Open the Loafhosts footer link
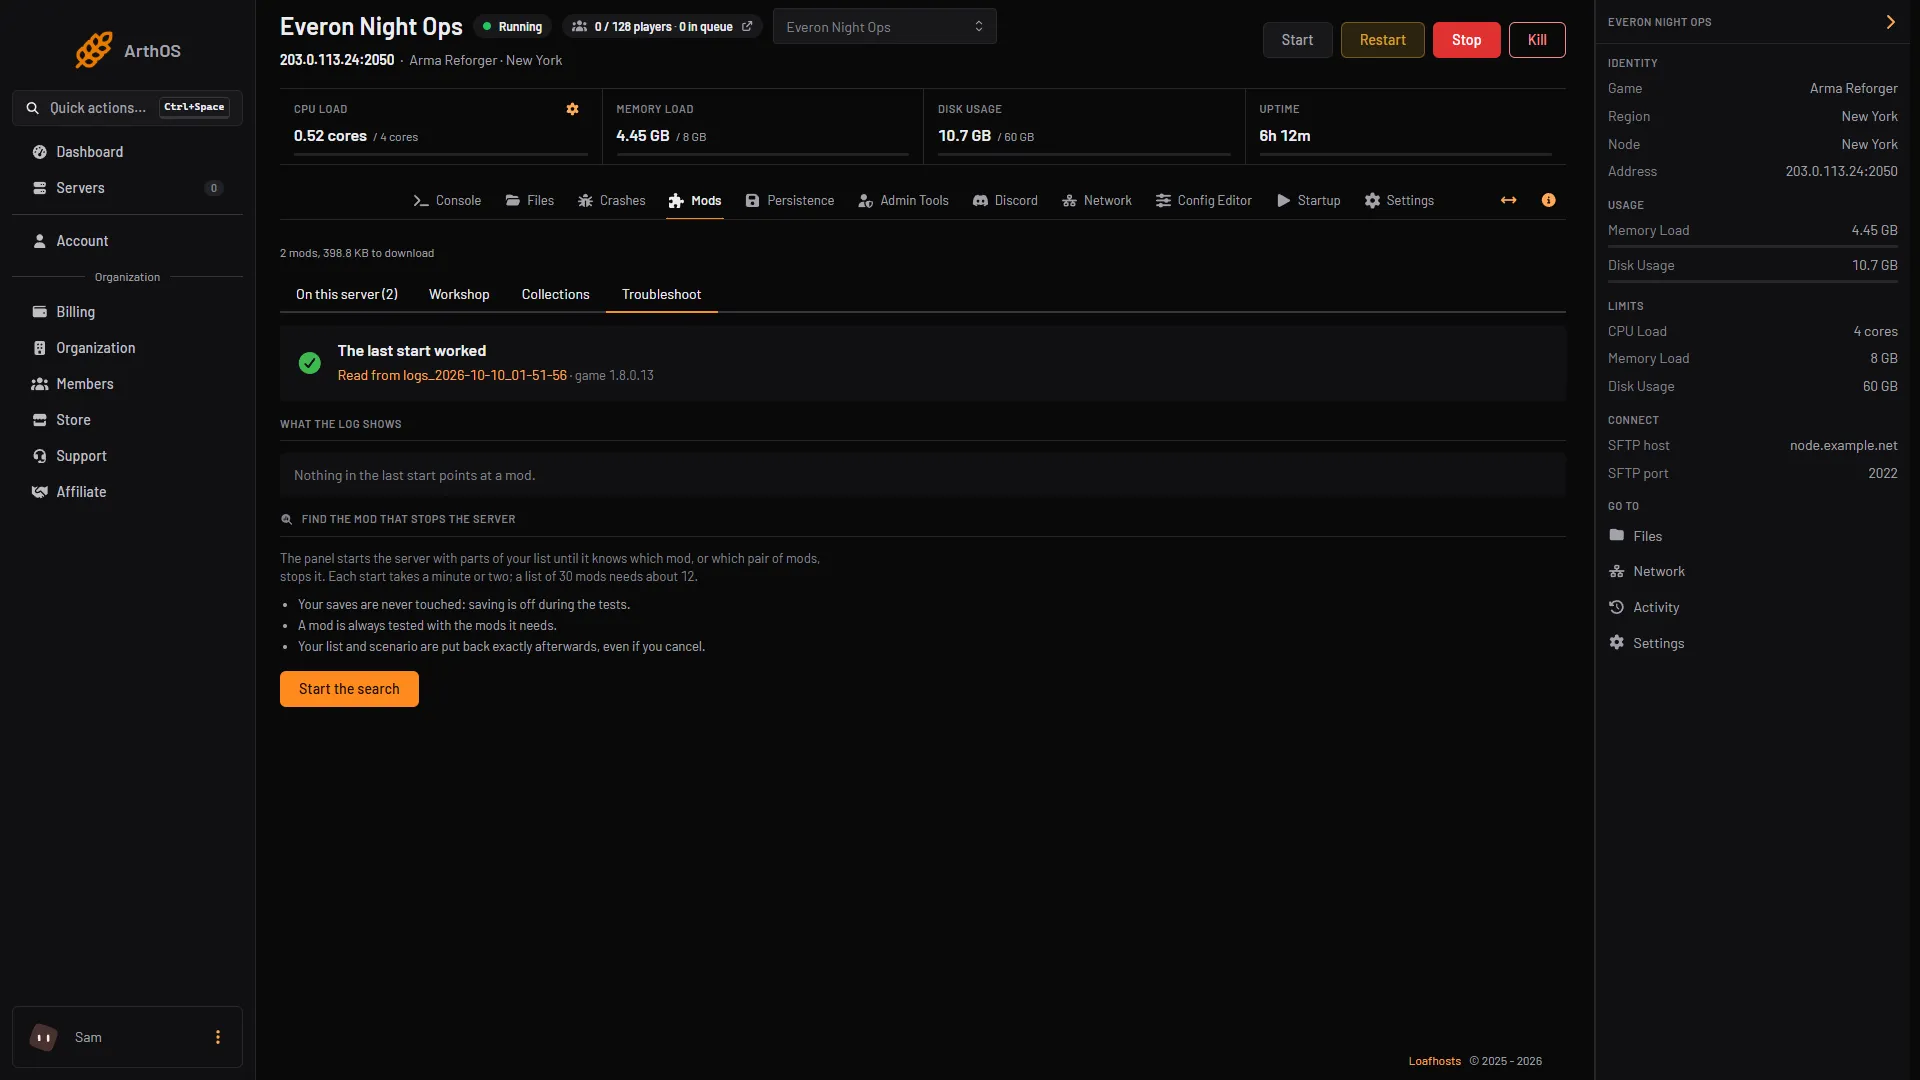Screen dimensions: 1920x1080 (x=1434, y=1061)
